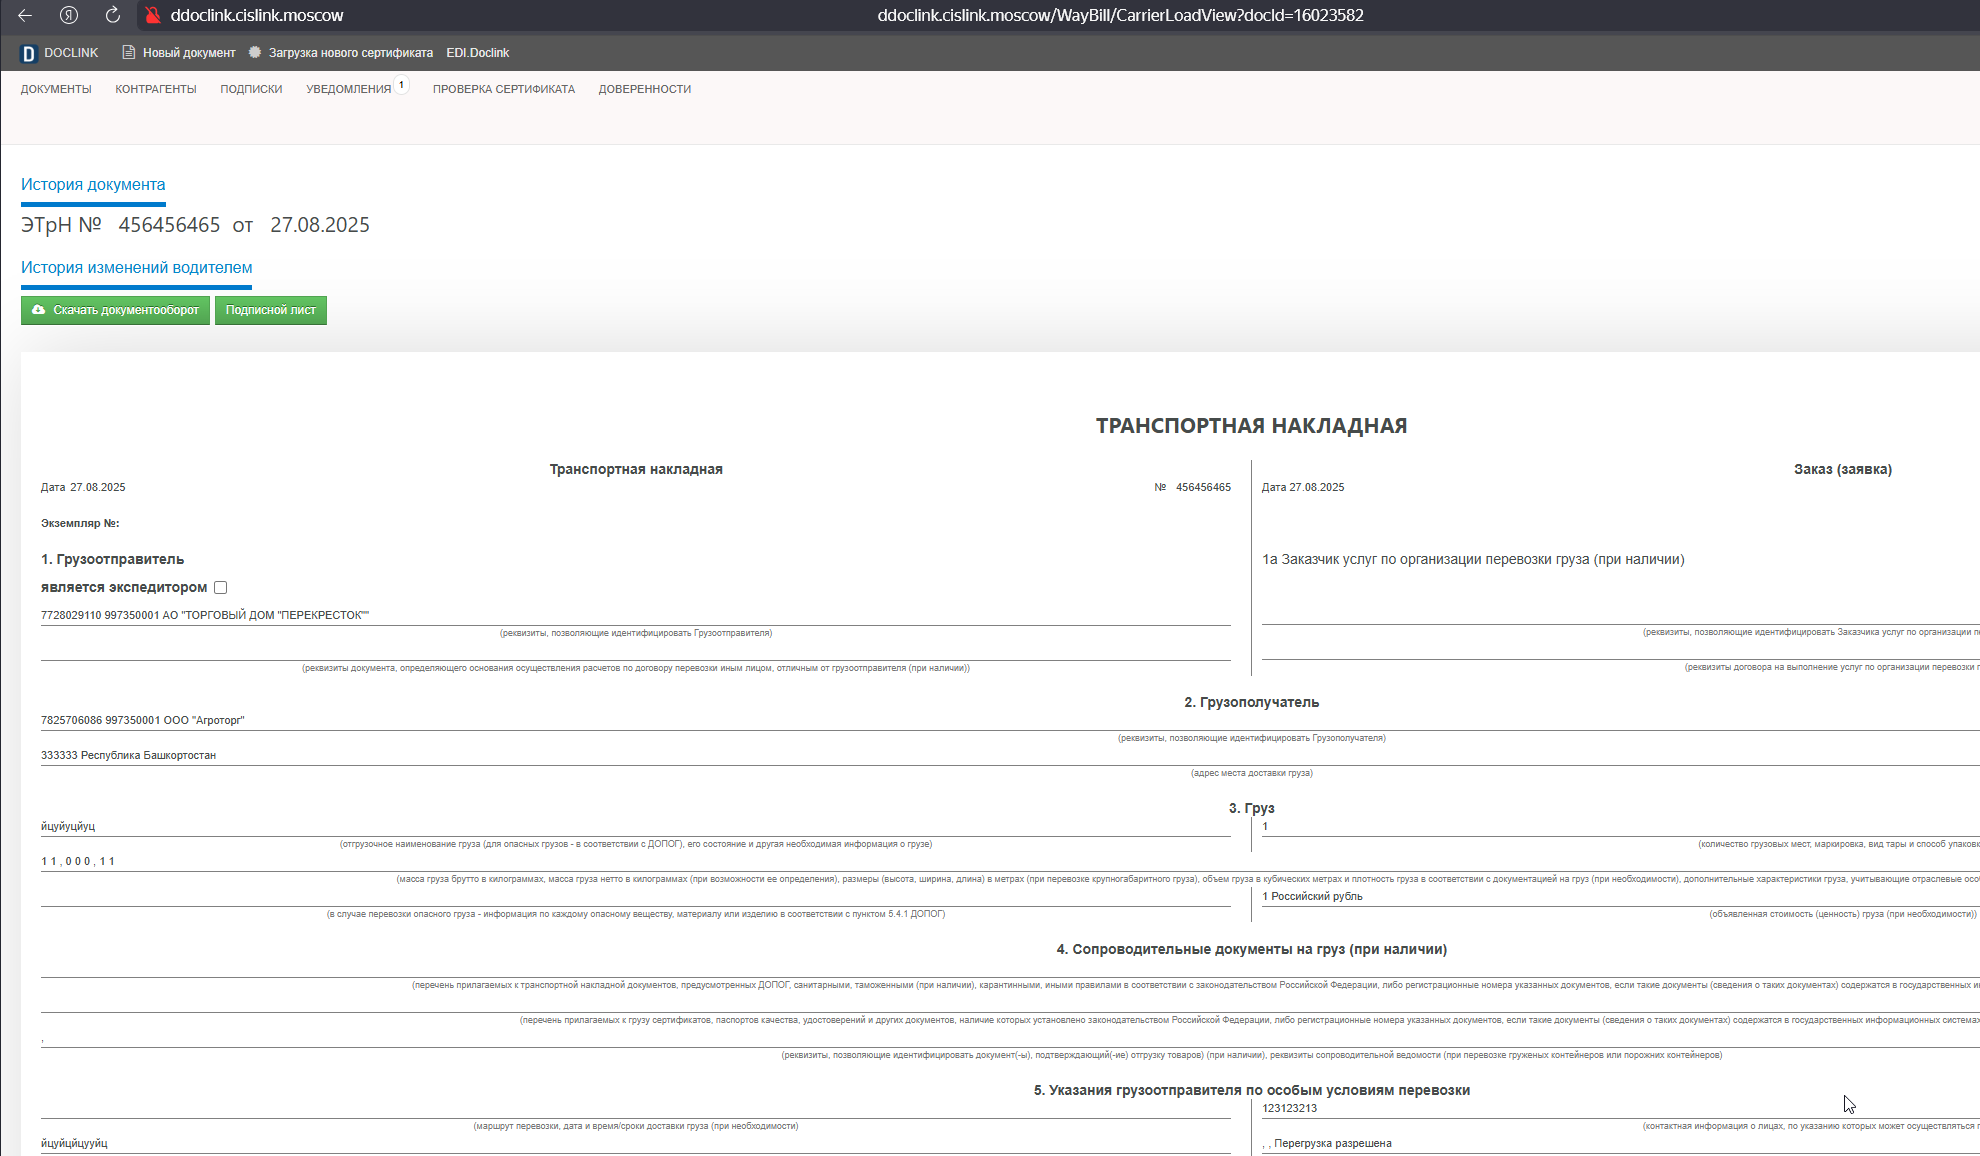Click address '333333 Республика Башкортостан'
Image resolution: width=1980 pixels, height=1156 pixels.
(x=128, y=755)
